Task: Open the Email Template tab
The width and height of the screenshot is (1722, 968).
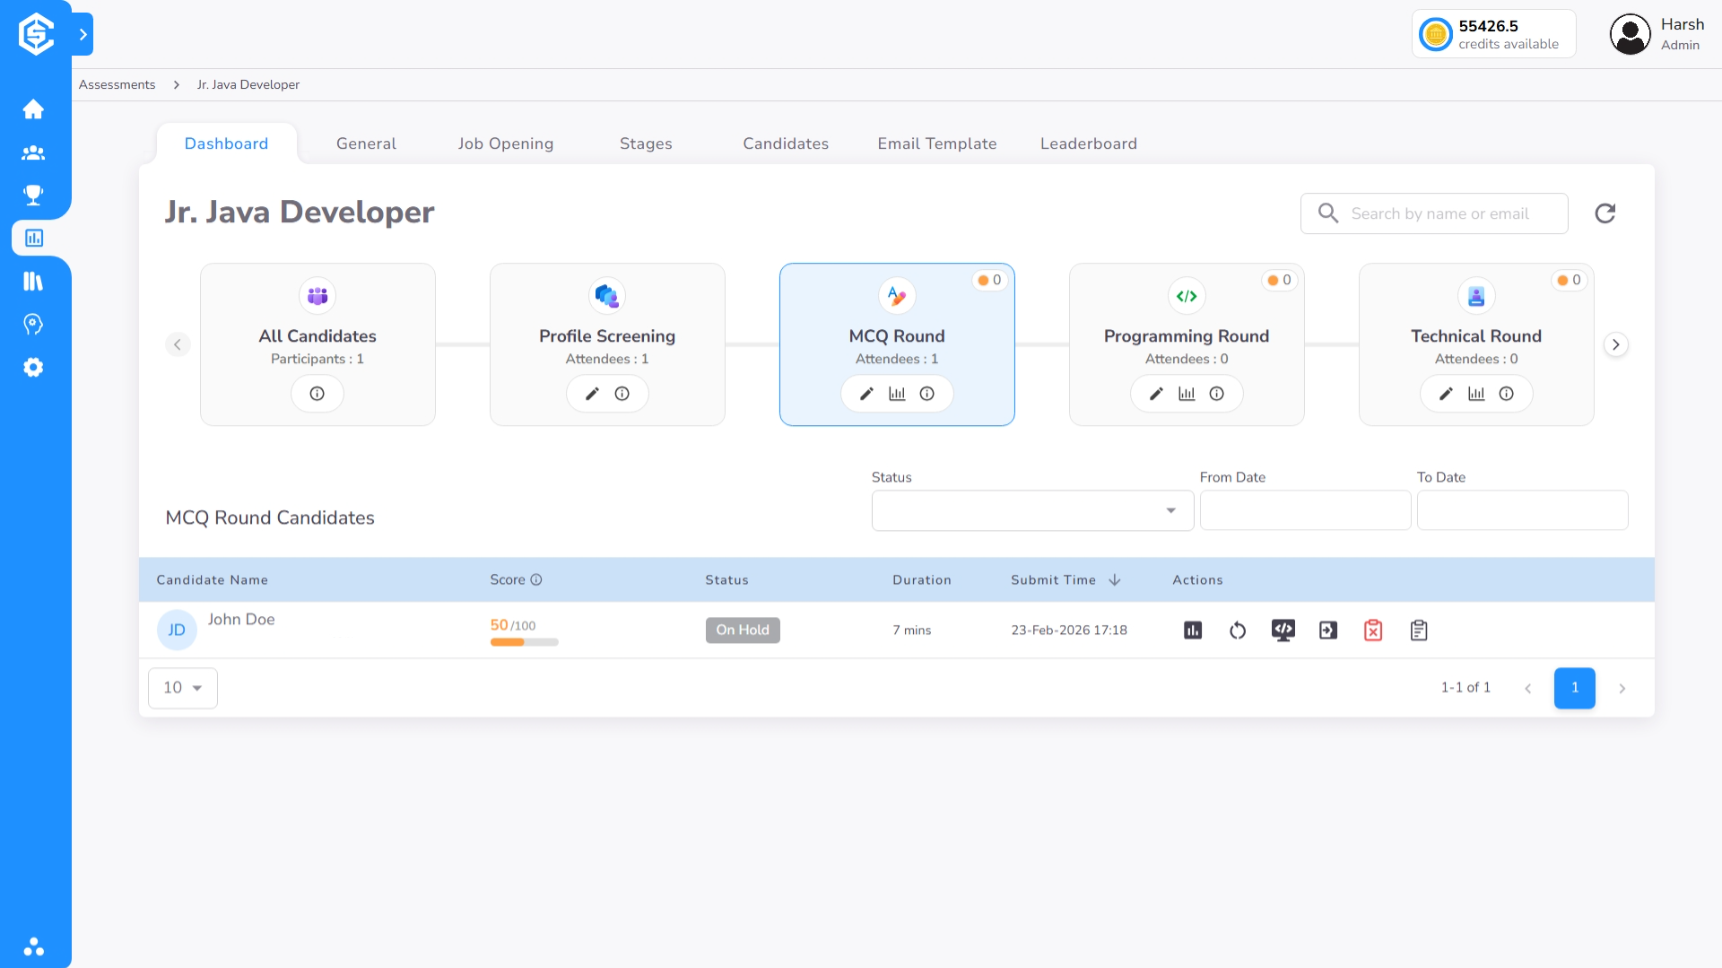Action: click(936, 143)
